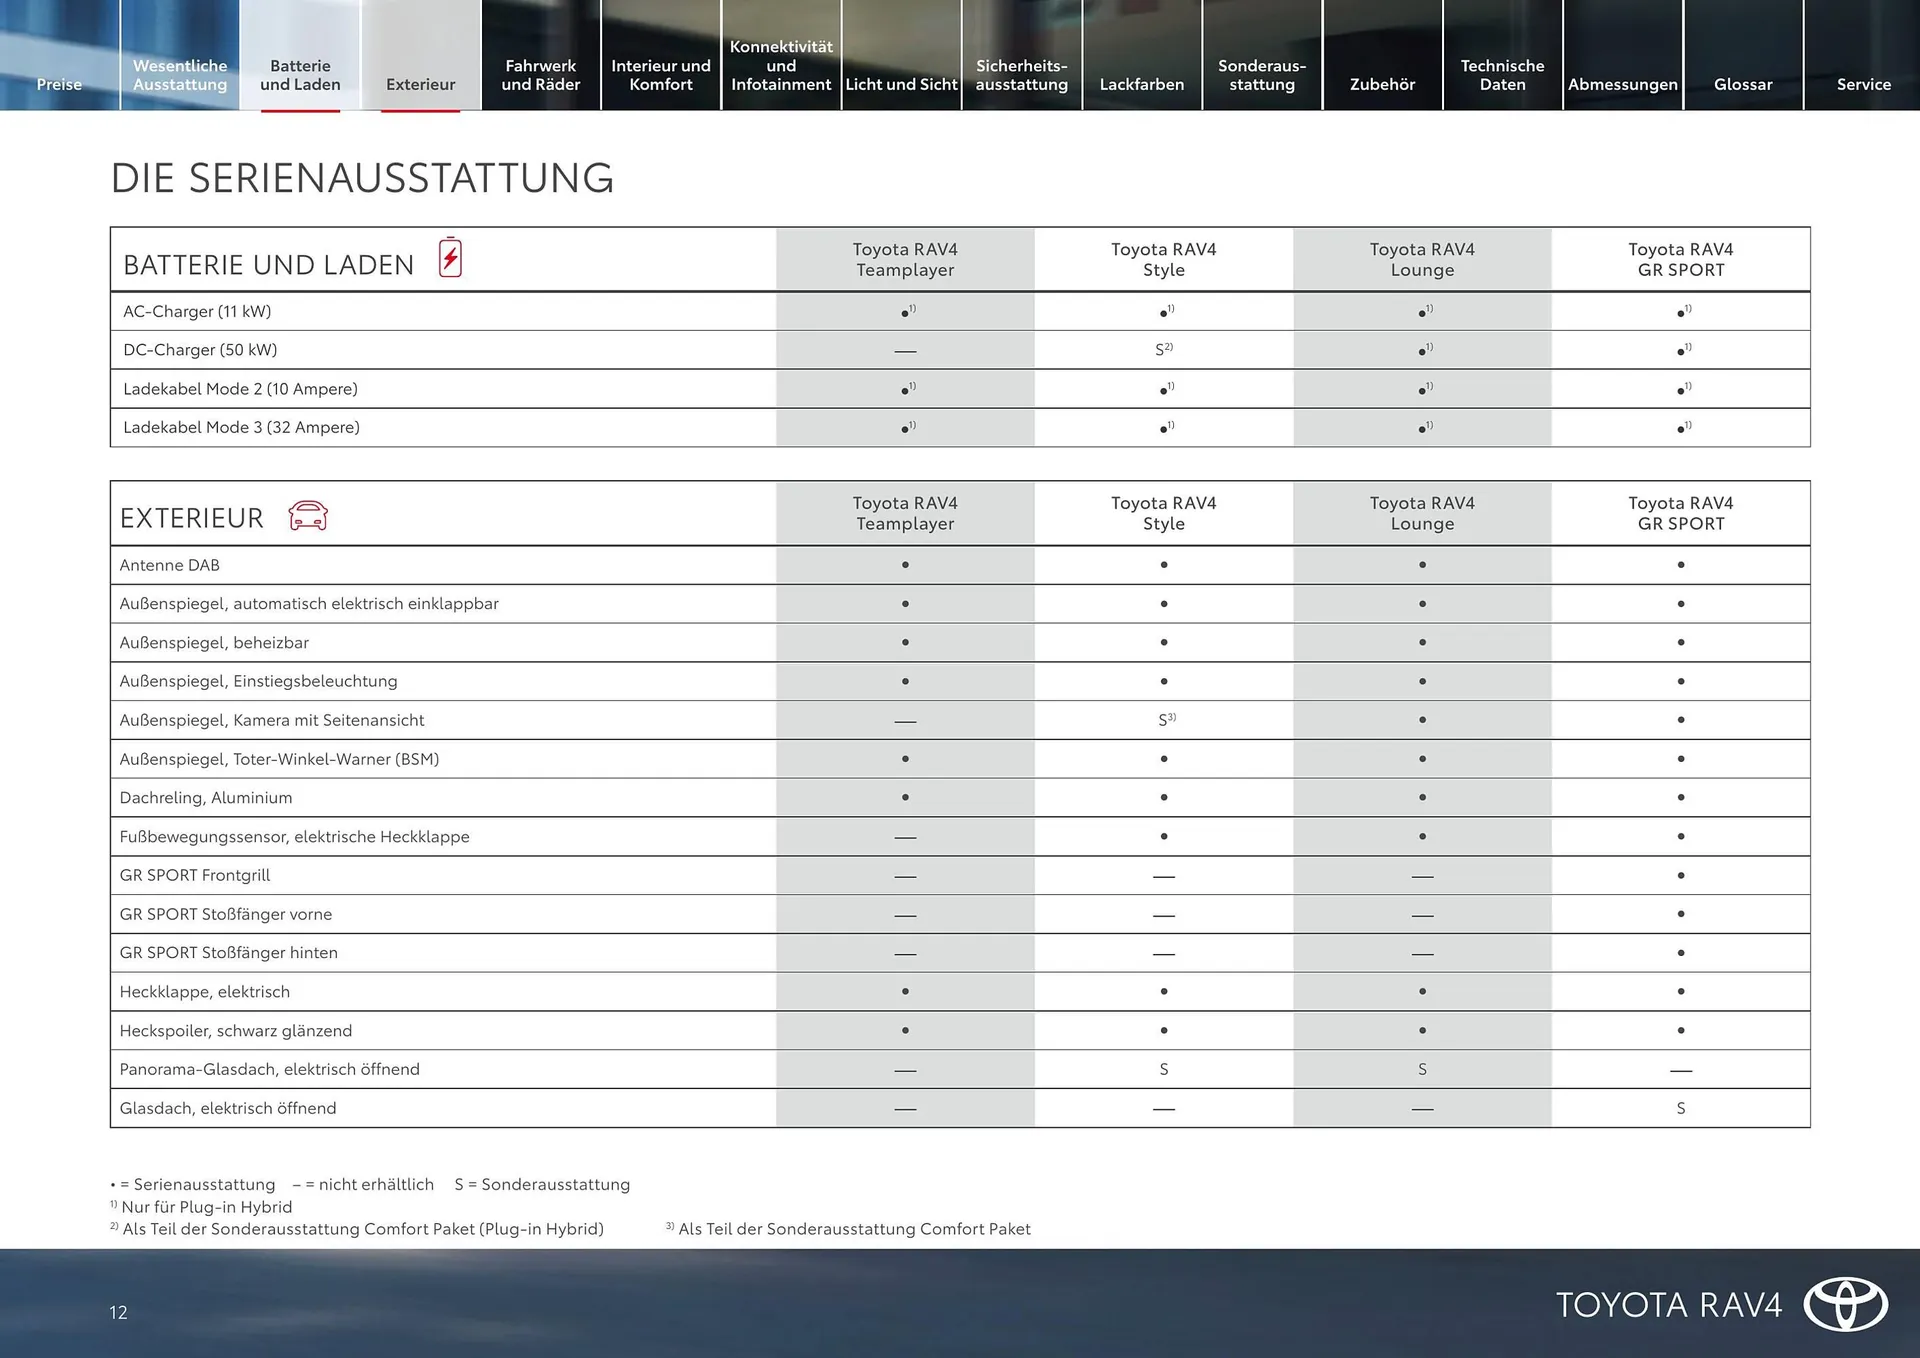The height and width of the screenshot is (1358, 1920).
Task: Navigate to Wesentliche Ausstattung
Action: tap(179, 74)
